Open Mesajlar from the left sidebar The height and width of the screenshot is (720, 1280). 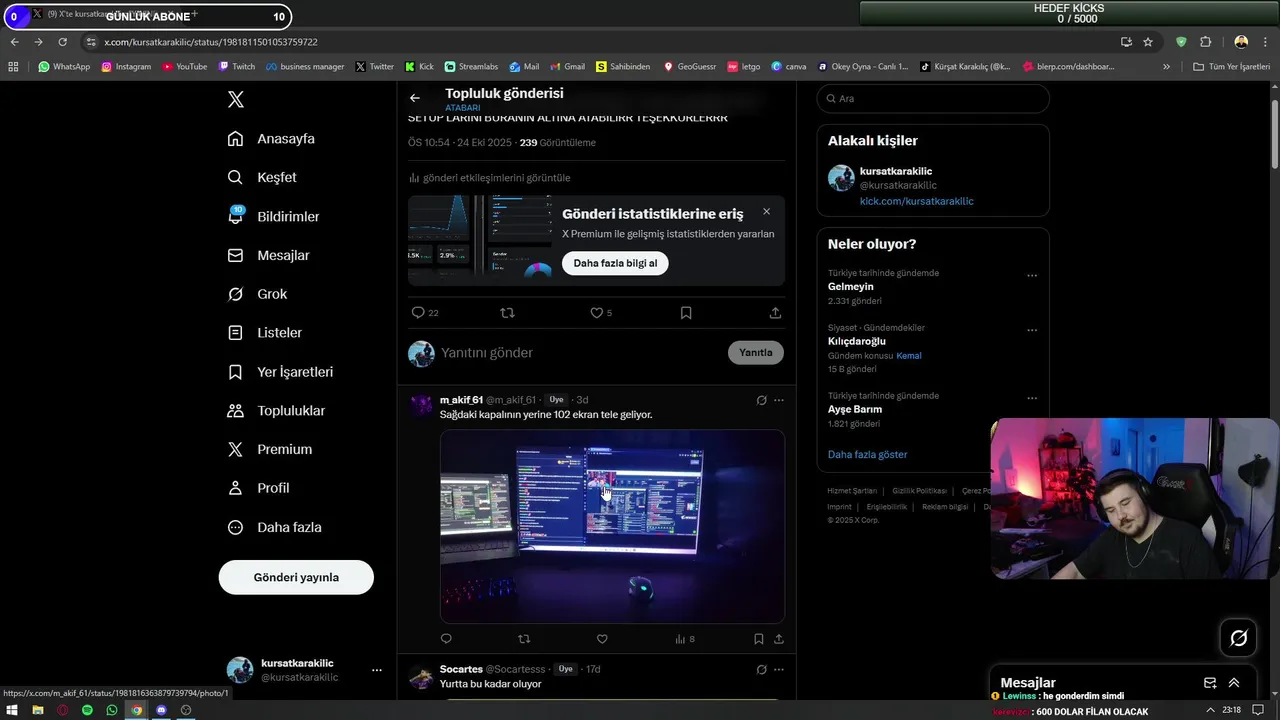268,255
